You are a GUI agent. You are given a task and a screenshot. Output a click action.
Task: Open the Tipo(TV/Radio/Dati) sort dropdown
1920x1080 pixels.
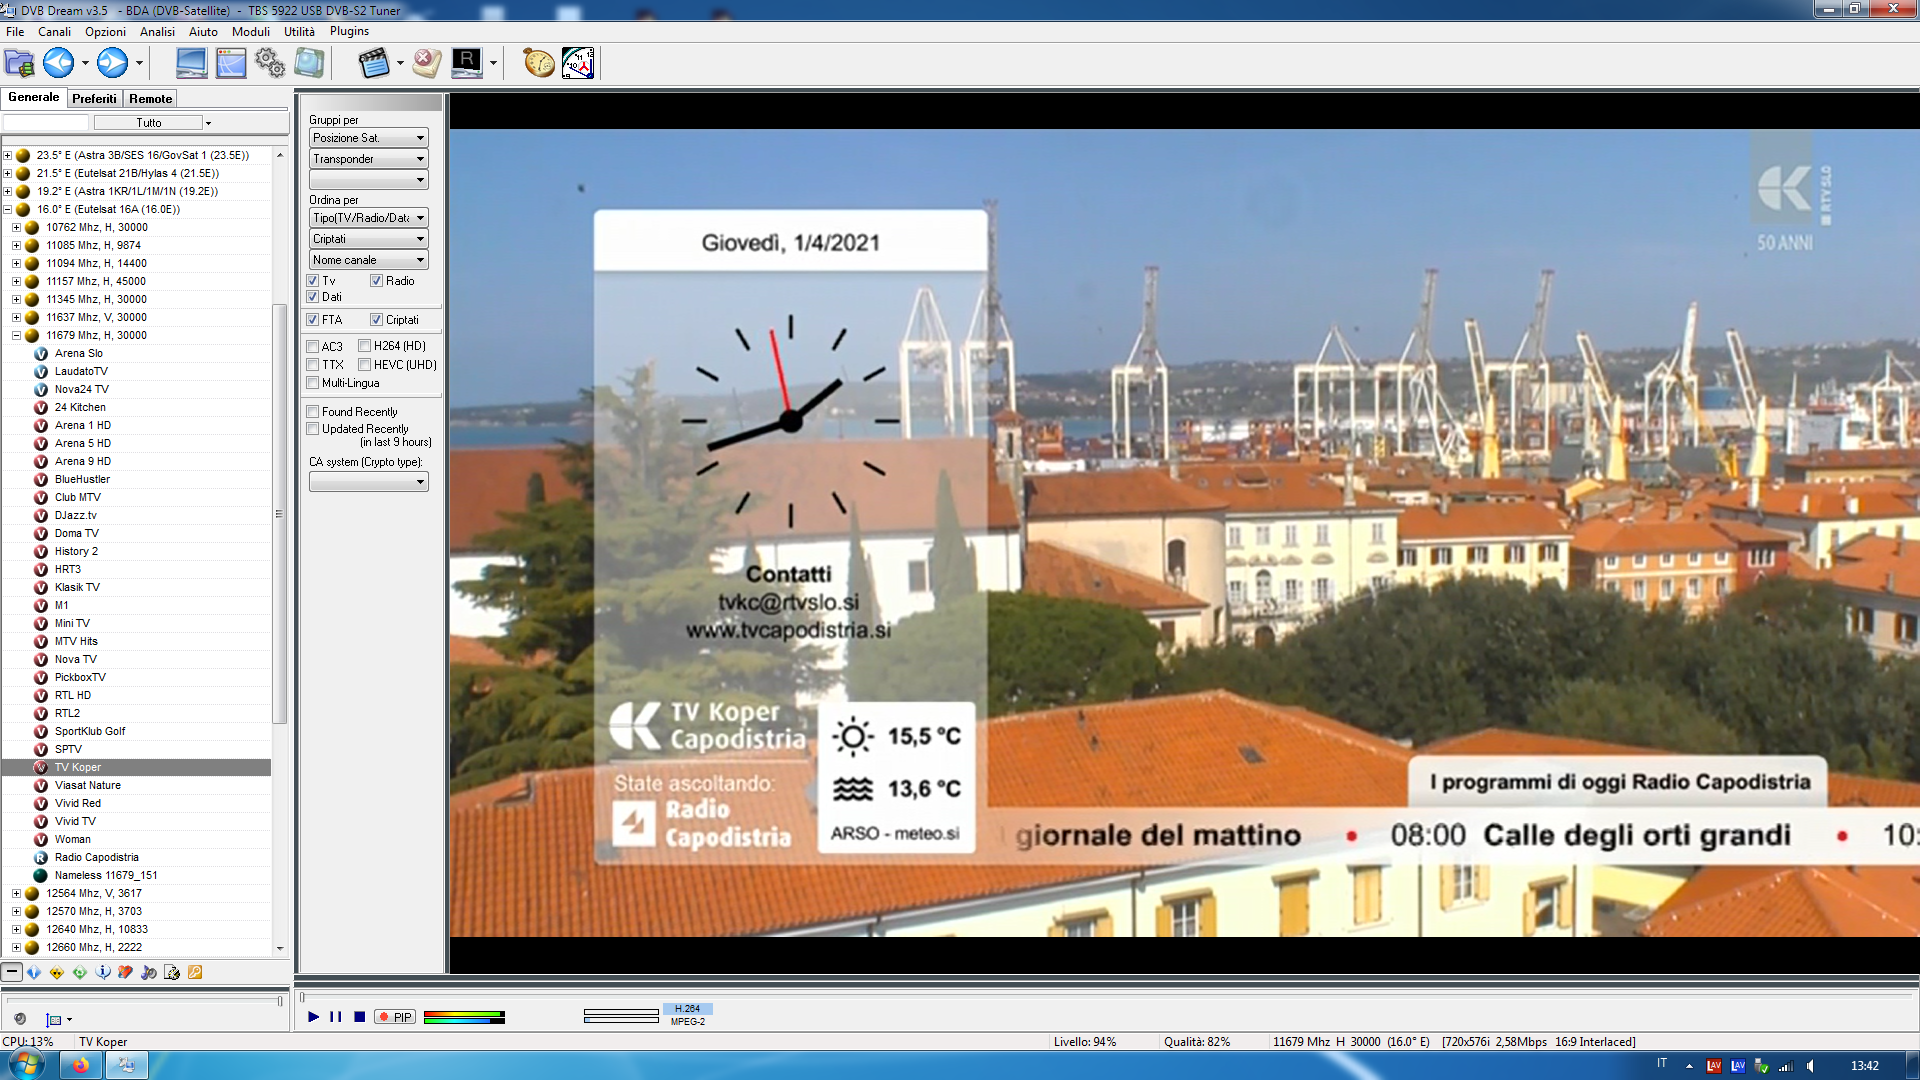click(369, 218)
